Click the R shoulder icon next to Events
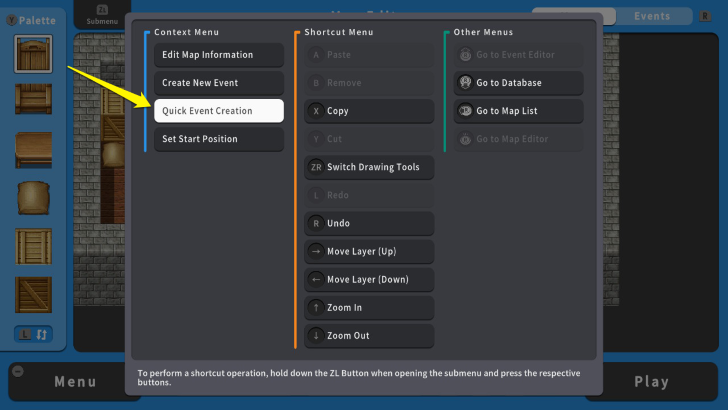The height and width of the screenshot is (410, 728). pyautogui.click(x=705, y=16)
